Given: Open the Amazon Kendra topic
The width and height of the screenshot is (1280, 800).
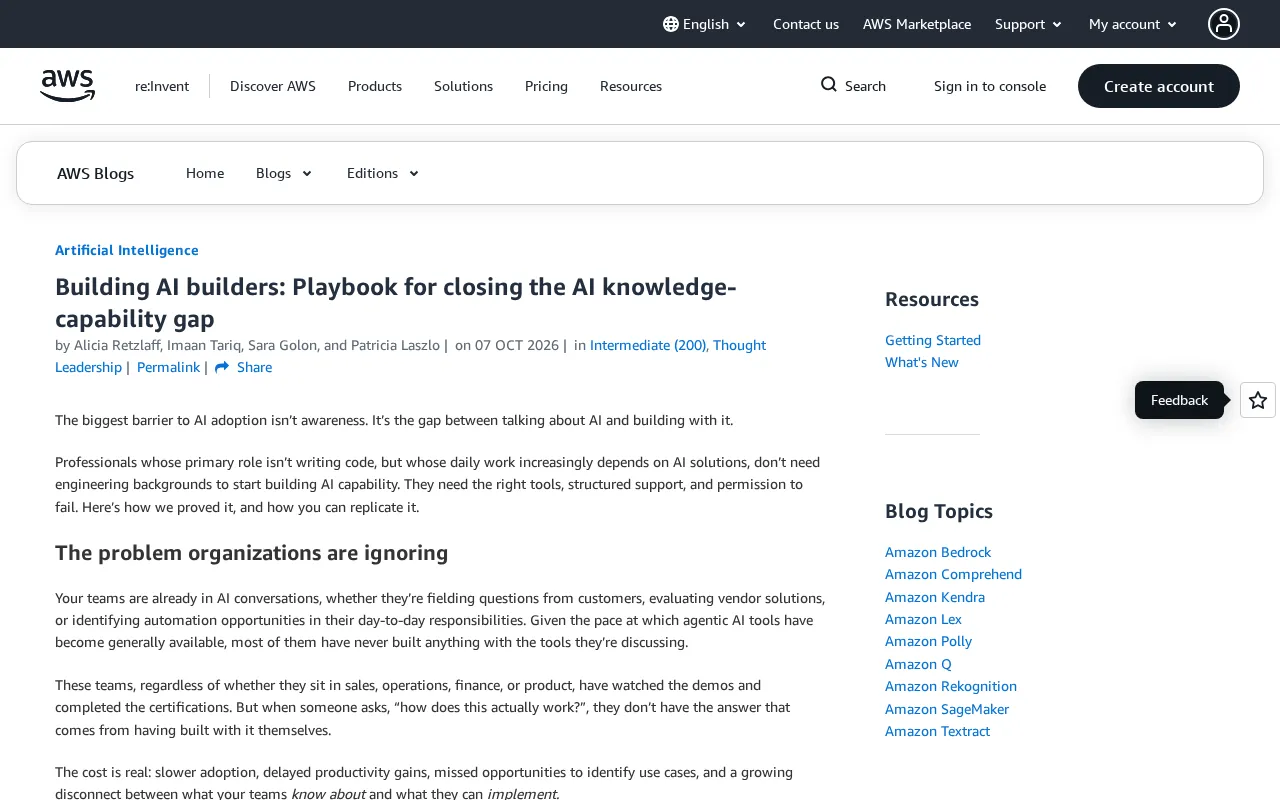Looking at the screenshot, I should (x=935, y=597).
